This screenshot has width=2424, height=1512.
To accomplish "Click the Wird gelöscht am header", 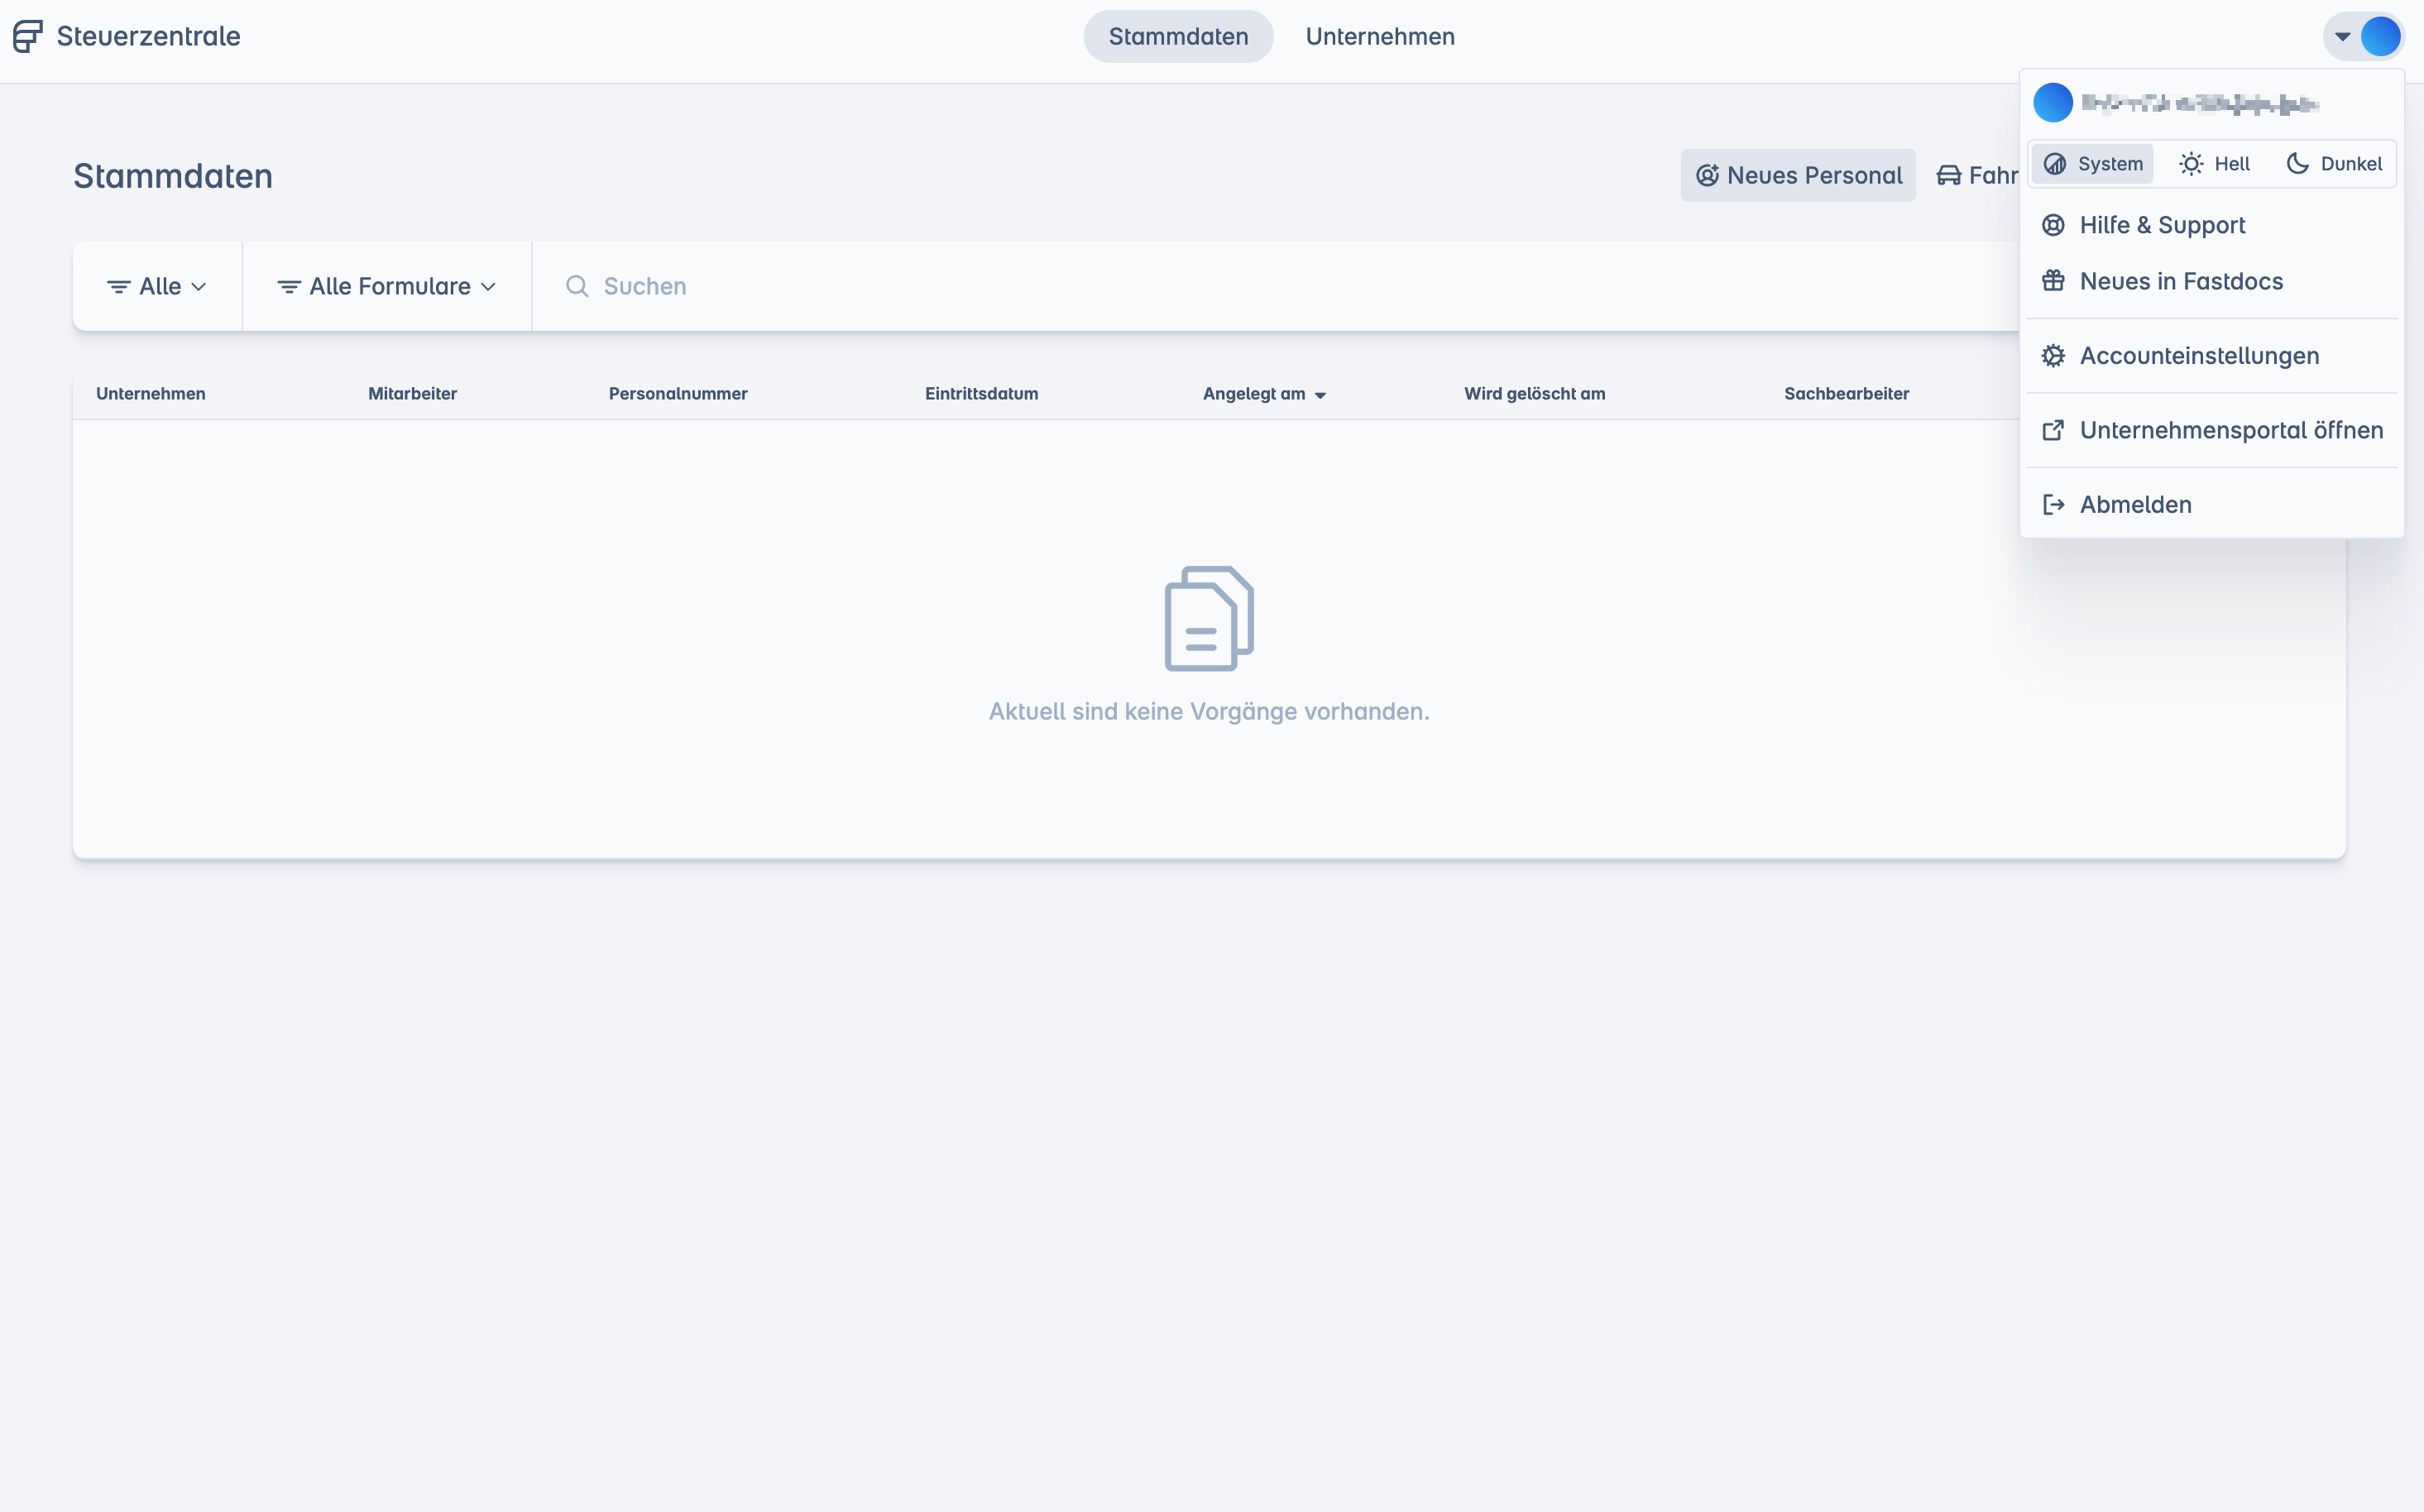I will [x=1535, y=394].
